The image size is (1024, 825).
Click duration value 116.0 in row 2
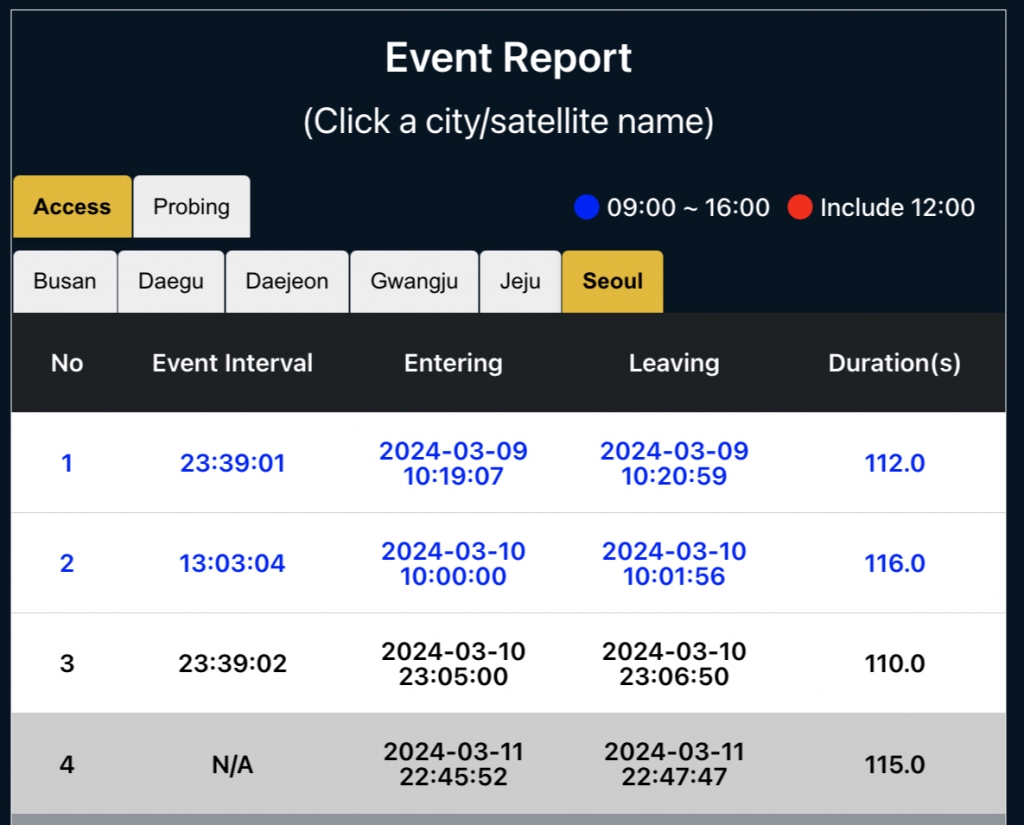[894, 563]
